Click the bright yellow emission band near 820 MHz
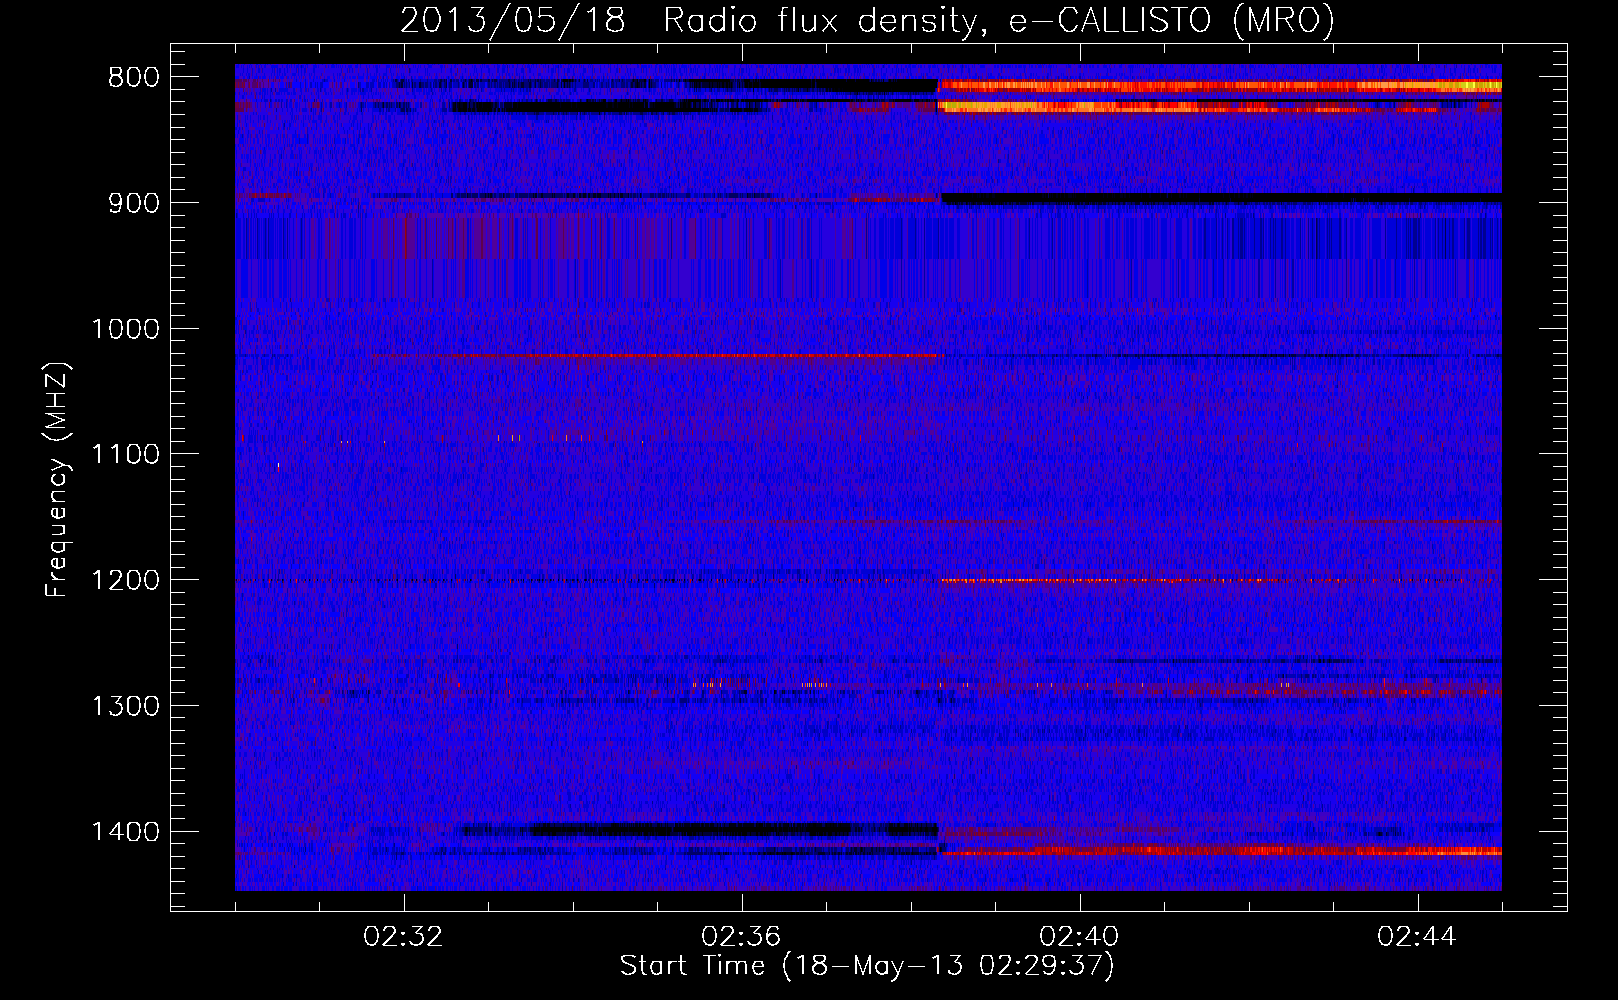The image size is (1618, 1000). coord(1219,106)
